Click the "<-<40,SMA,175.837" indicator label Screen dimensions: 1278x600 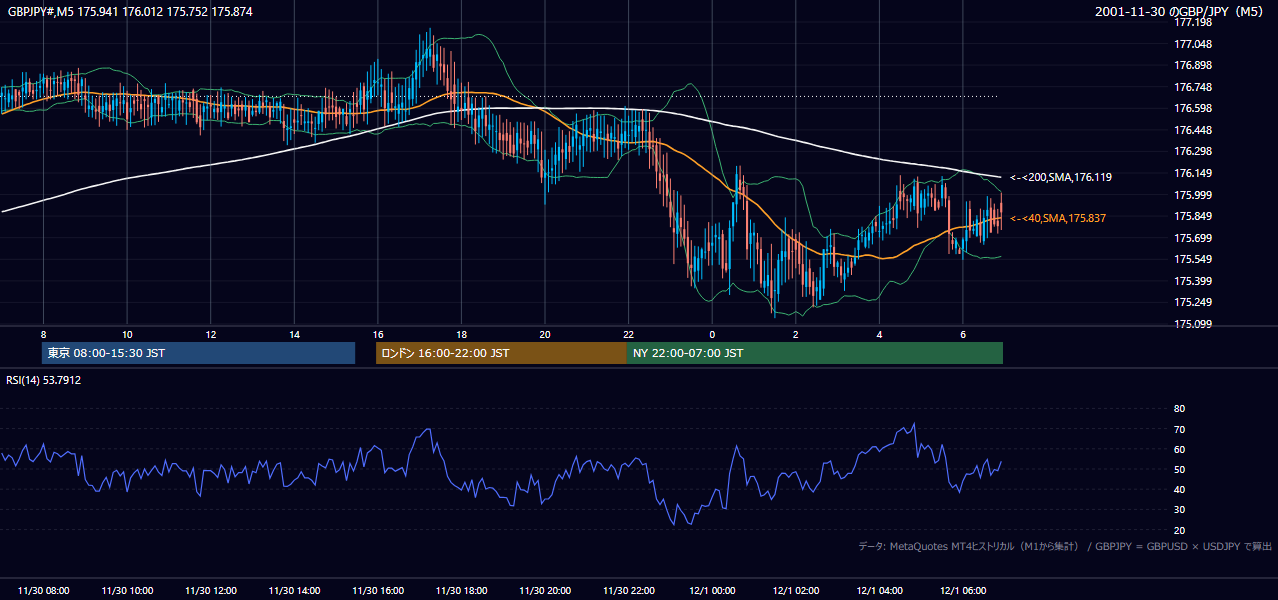[1058, 218]
